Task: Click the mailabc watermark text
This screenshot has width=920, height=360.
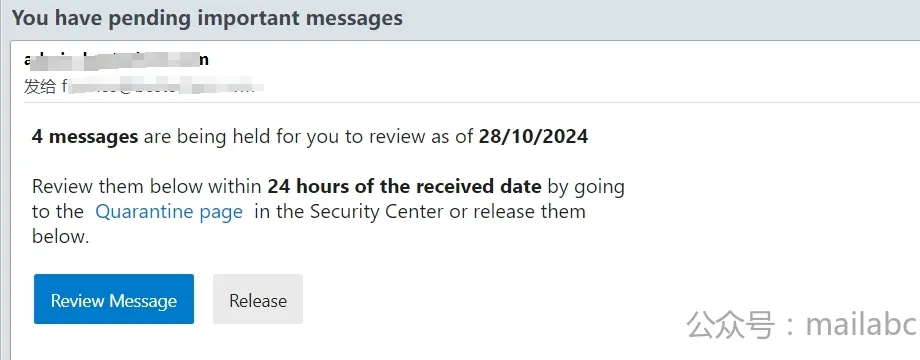Action: click(x=861, y=324)
